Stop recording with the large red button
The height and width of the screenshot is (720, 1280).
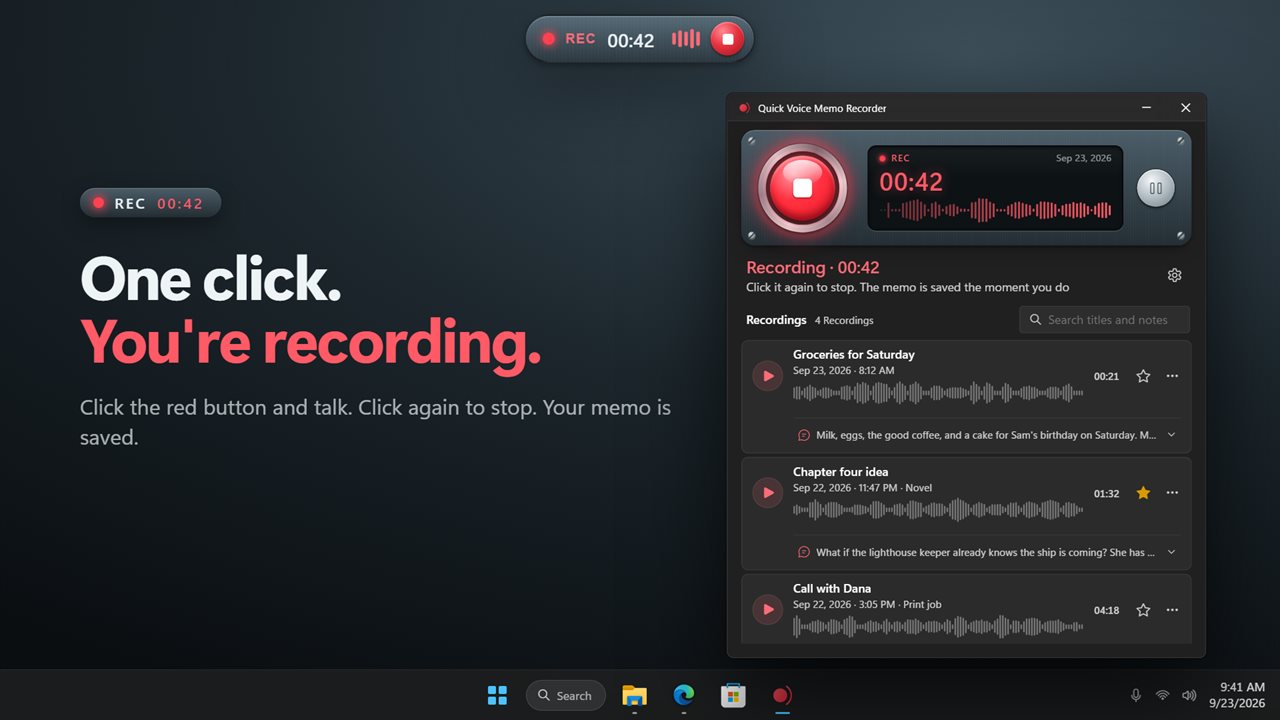tap(802, 188)
